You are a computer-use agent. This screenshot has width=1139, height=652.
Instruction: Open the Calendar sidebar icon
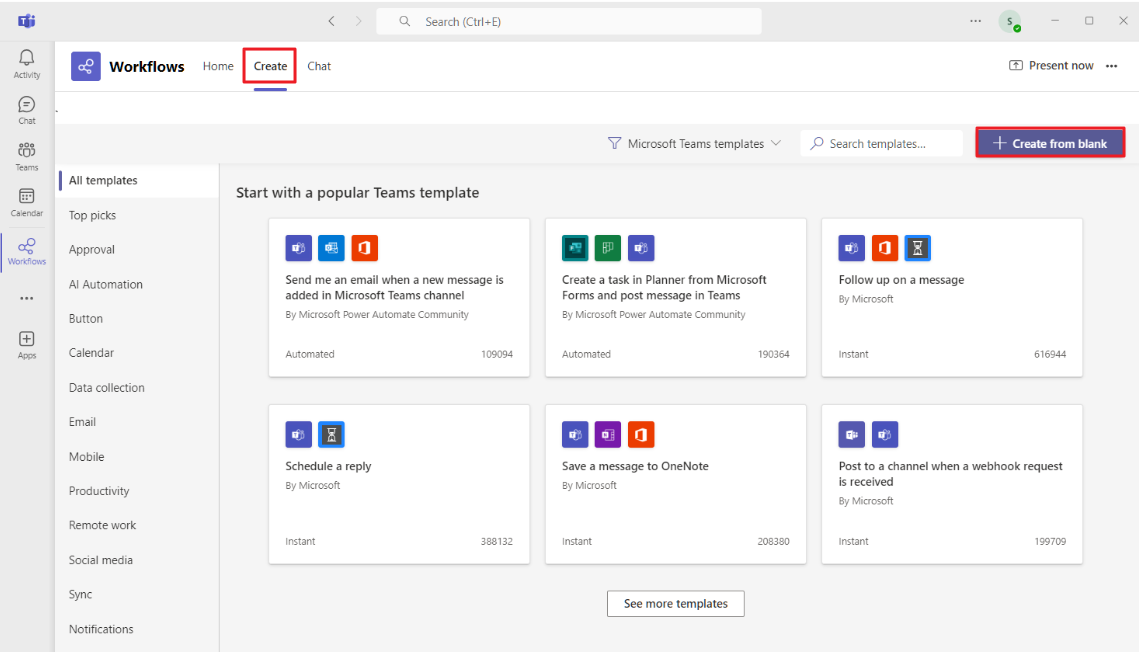(27, 201)
